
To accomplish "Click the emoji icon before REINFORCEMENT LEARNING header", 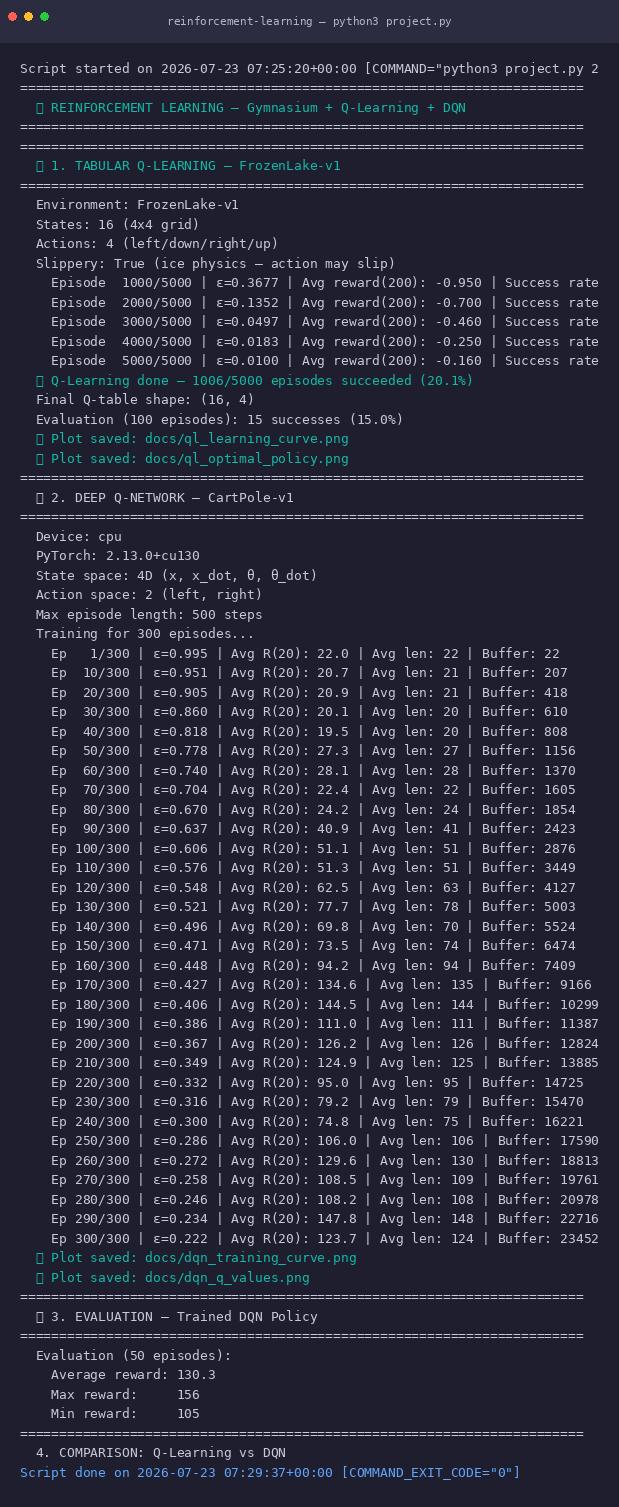I will (x=40, y=108).
